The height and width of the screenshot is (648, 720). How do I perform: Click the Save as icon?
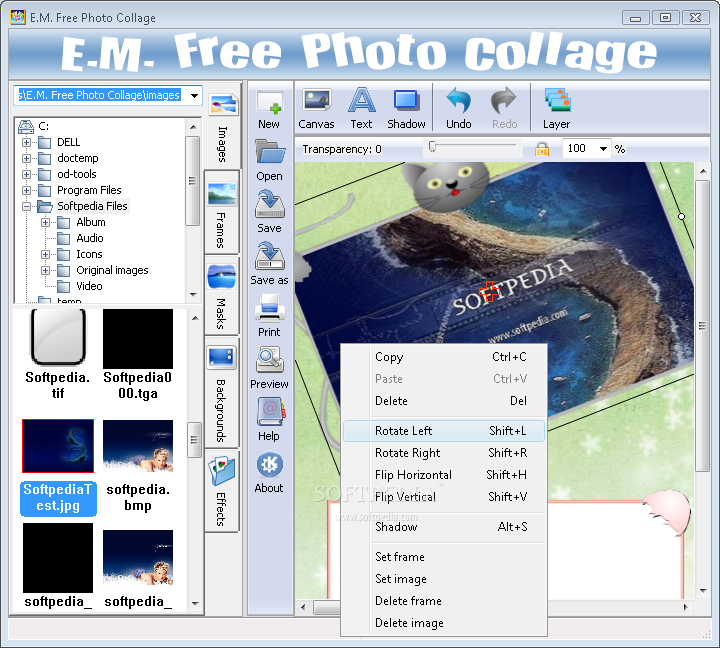coord(270,256)
